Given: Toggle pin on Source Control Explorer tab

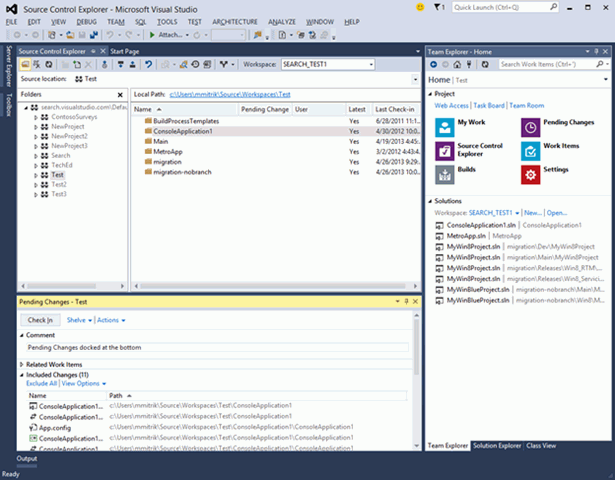Looking at the screenshot, I should pyautogui.click(x=93, y=51).
